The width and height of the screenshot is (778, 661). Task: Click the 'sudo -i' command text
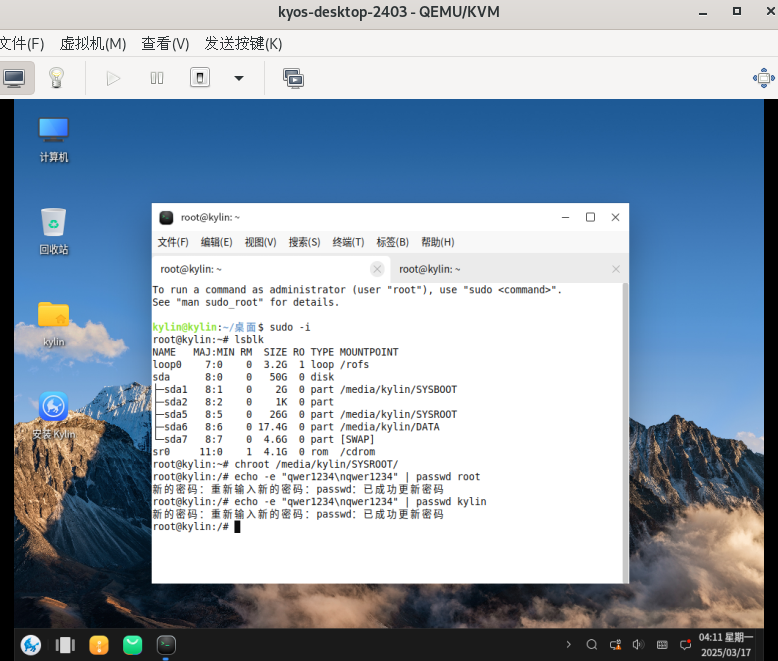coord(290,328)
